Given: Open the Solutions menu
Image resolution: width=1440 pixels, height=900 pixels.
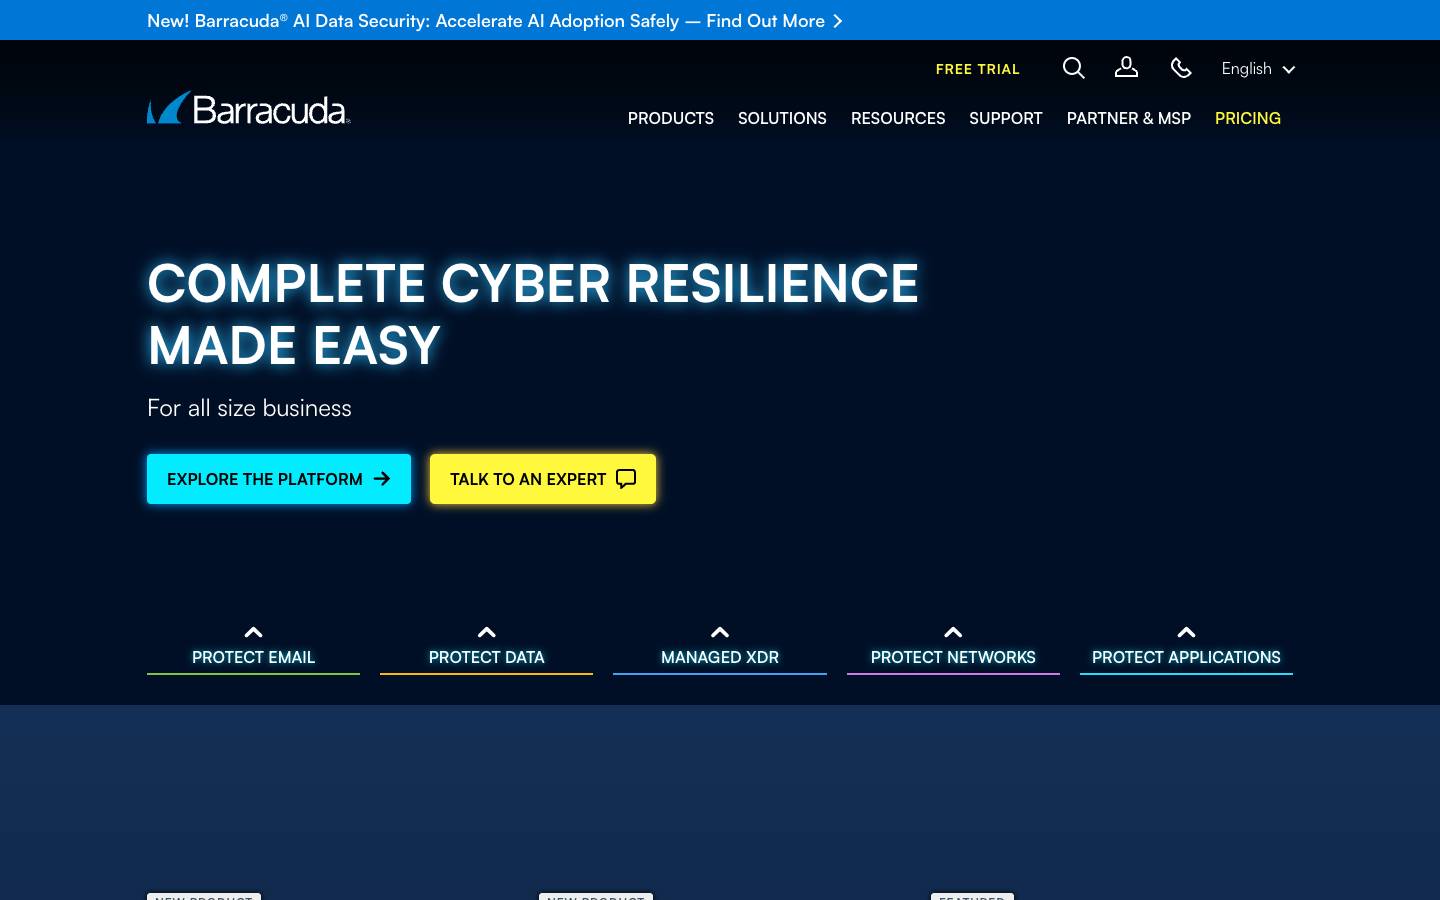Looking at the screenshot, I should tap(782, 118).
